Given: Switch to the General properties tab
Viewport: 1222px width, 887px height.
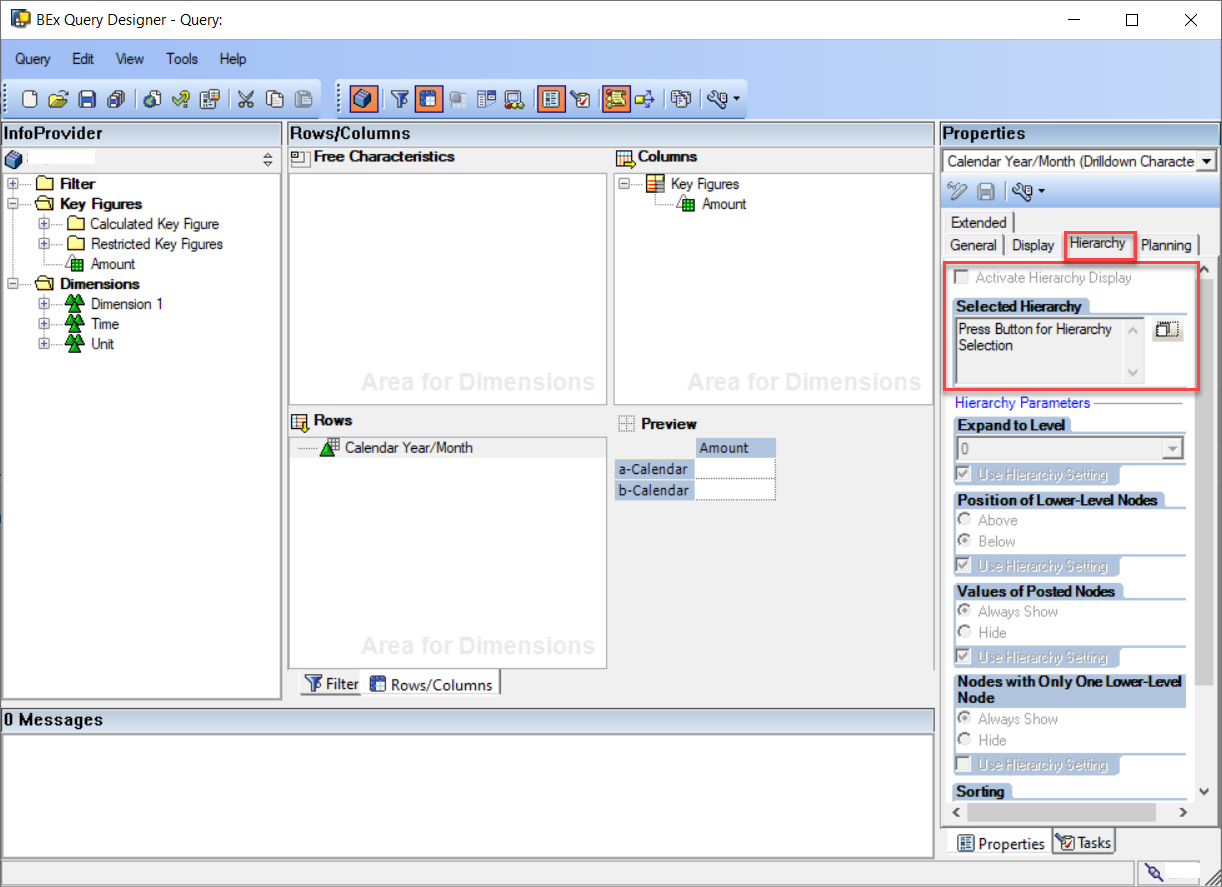Looking at the screenshot, I should click(973, 245).
